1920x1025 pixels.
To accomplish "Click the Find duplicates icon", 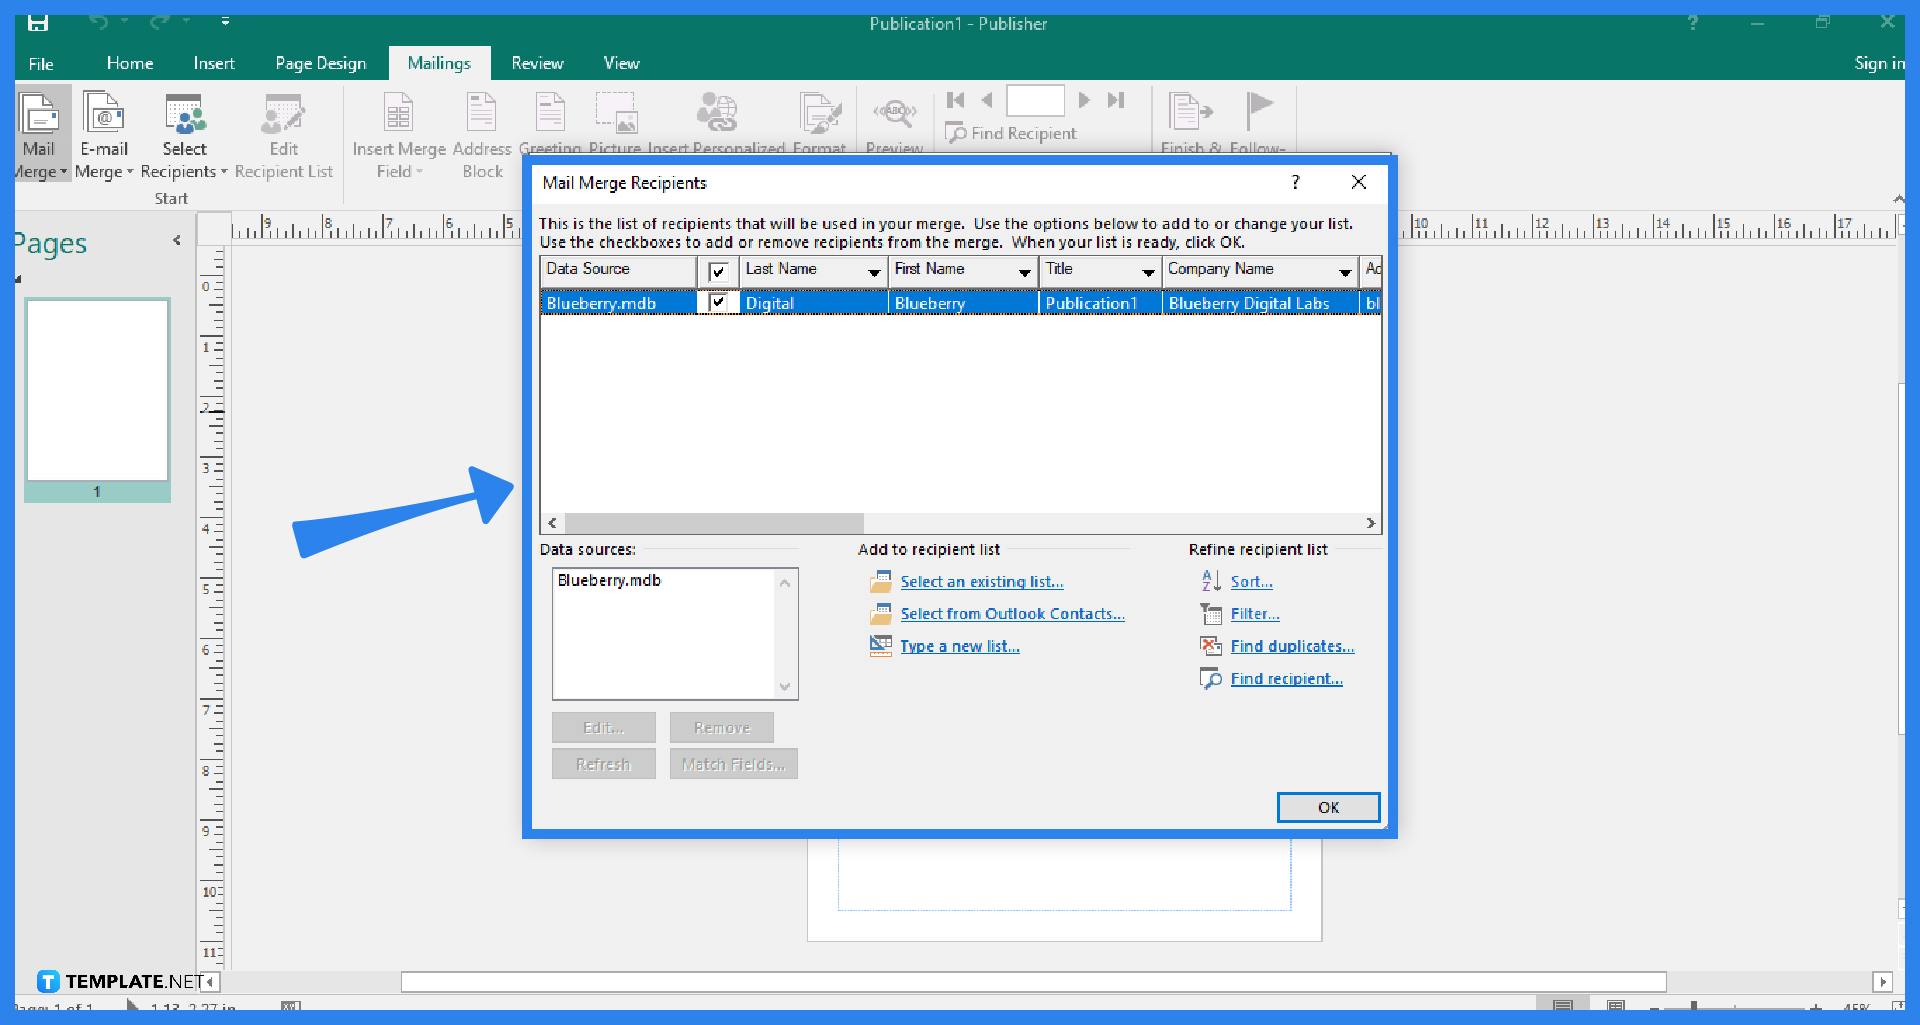I will click(x=1212, y=646).
